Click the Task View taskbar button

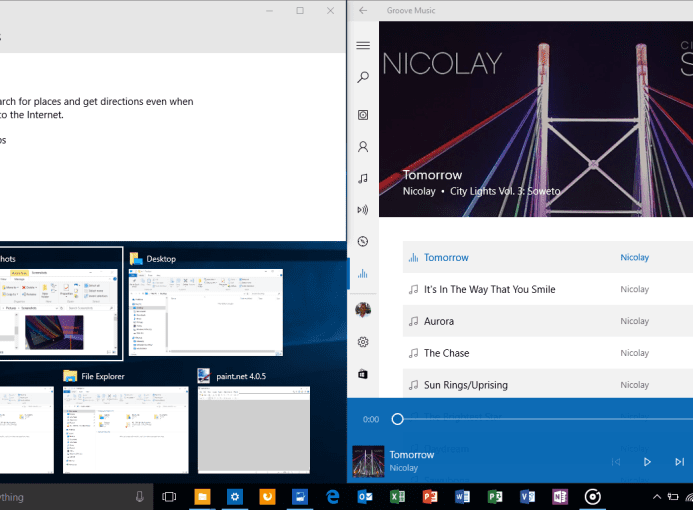click(169, 497)
